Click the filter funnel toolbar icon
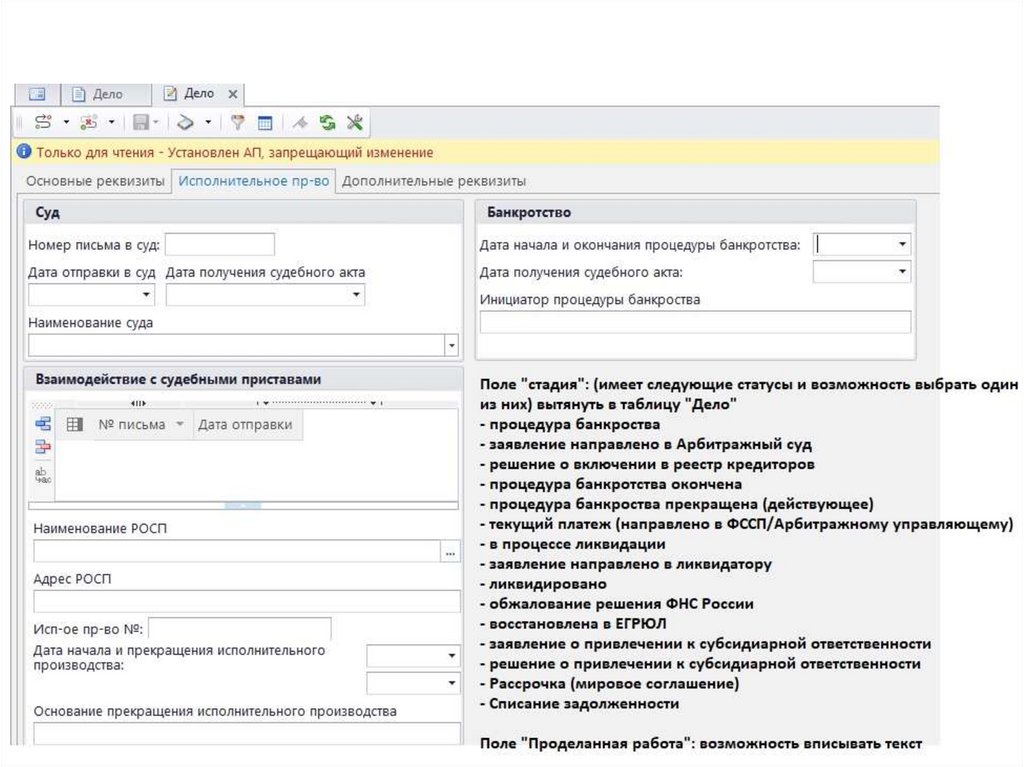Screen dimensions: 1024x767 click(238, 122)
